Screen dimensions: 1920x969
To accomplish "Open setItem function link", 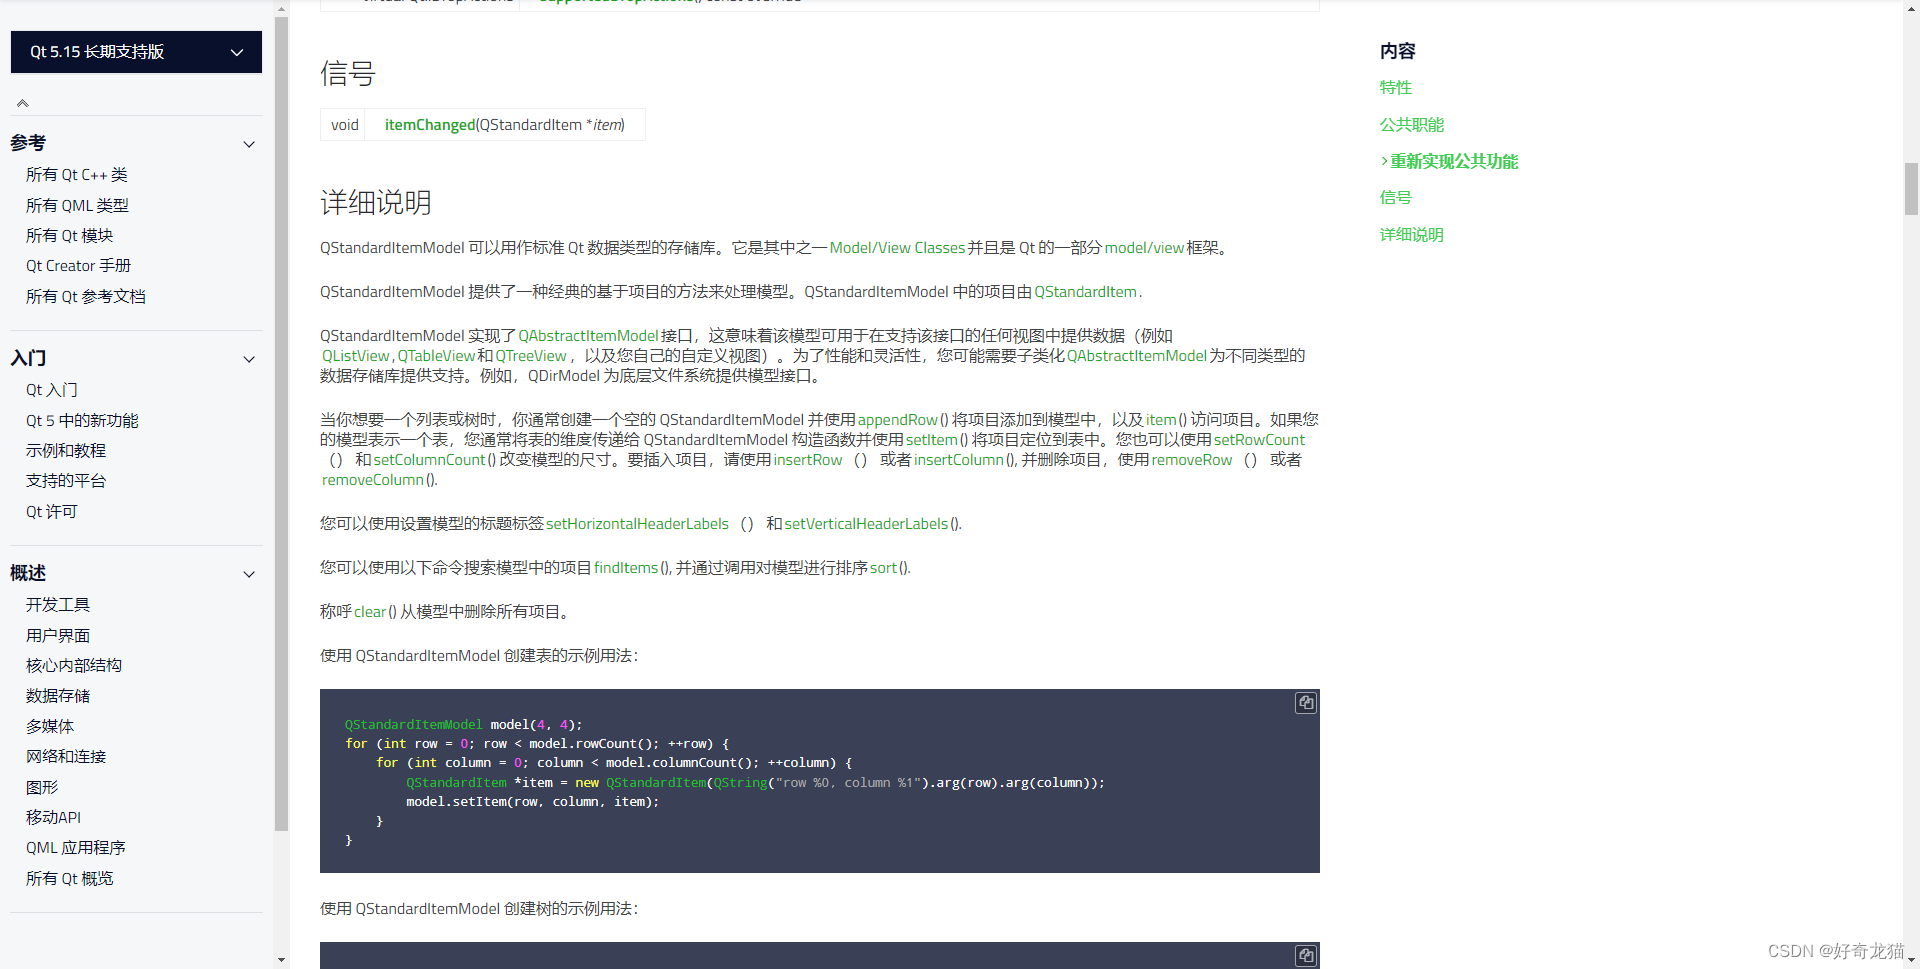I will pos(931,440).
